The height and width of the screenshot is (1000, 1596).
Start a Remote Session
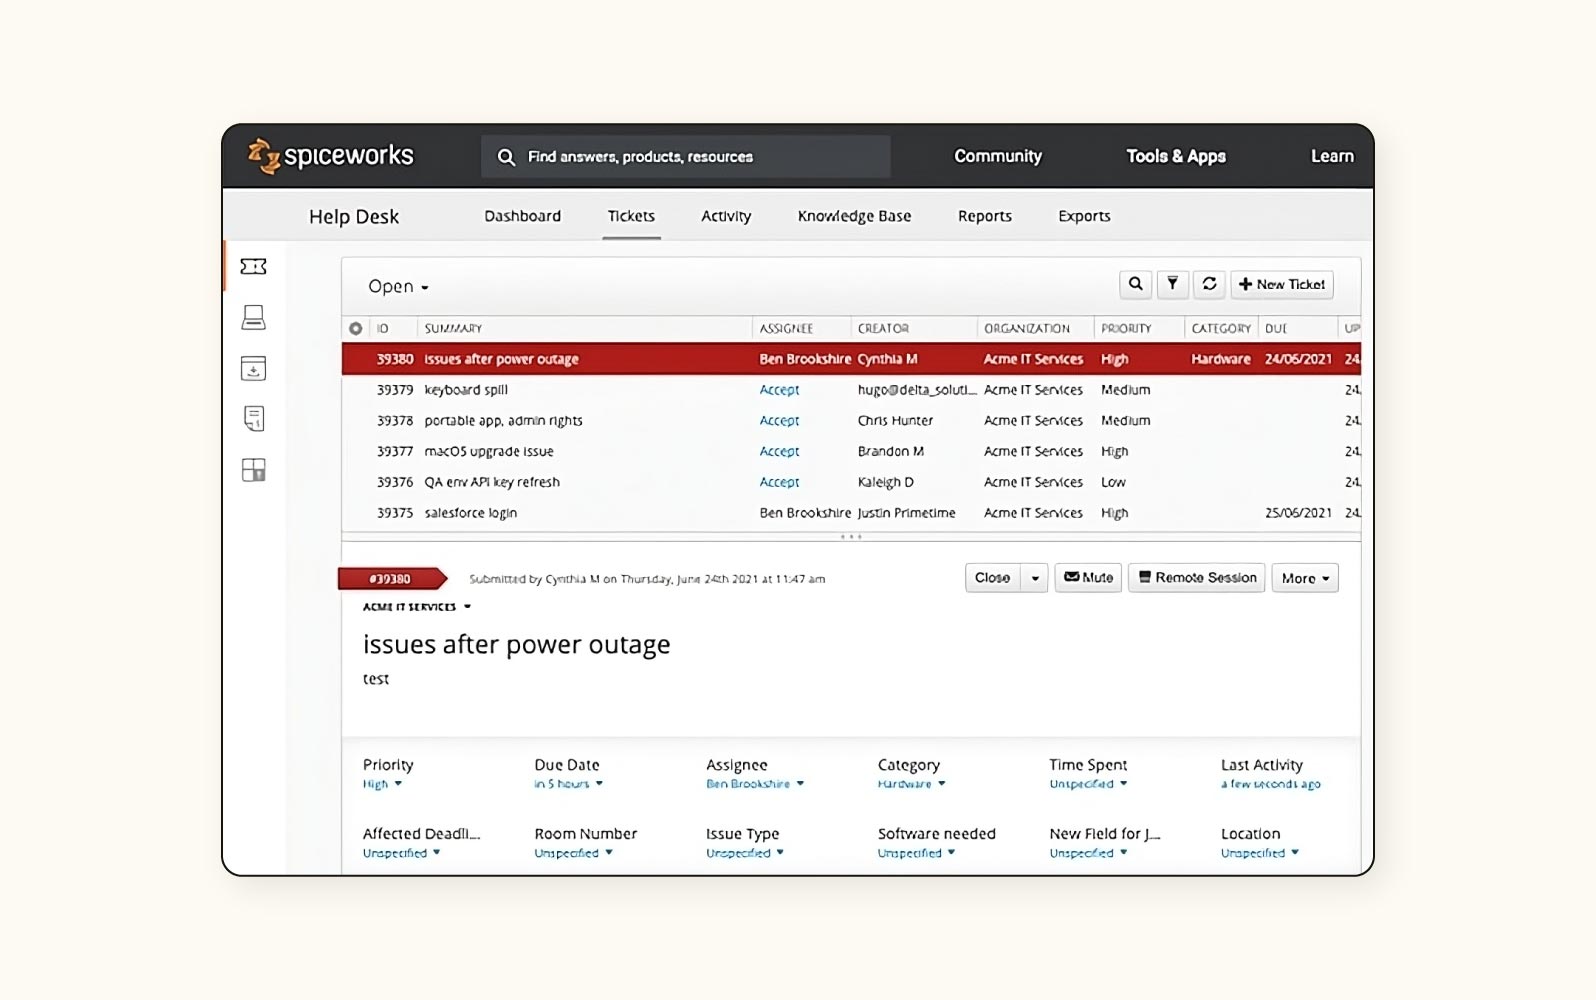(x=1197, y=578)
